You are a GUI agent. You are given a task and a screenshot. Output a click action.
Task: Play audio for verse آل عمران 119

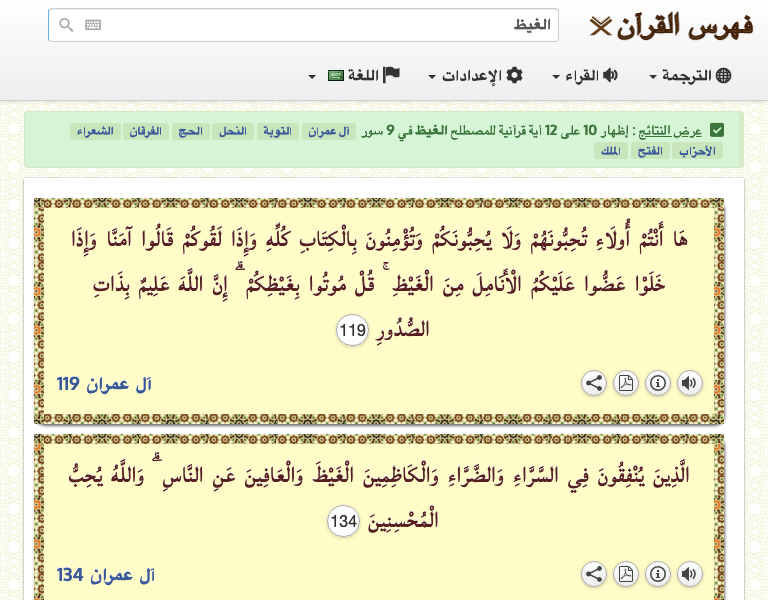(689, 383)
